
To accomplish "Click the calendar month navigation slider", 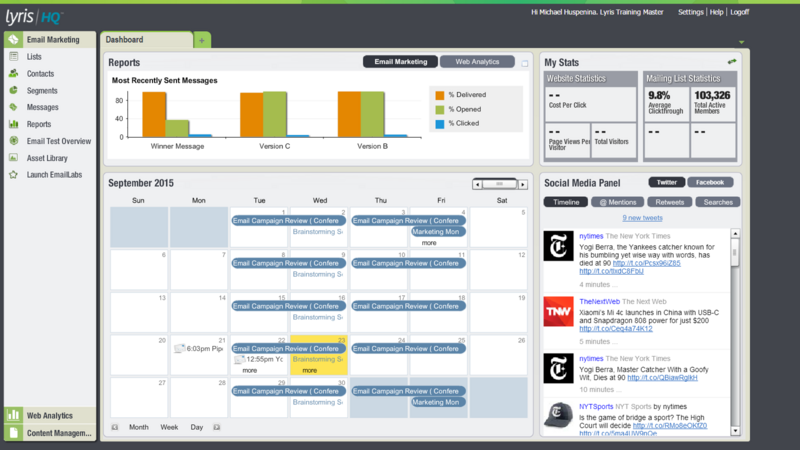I will [500, 184].
